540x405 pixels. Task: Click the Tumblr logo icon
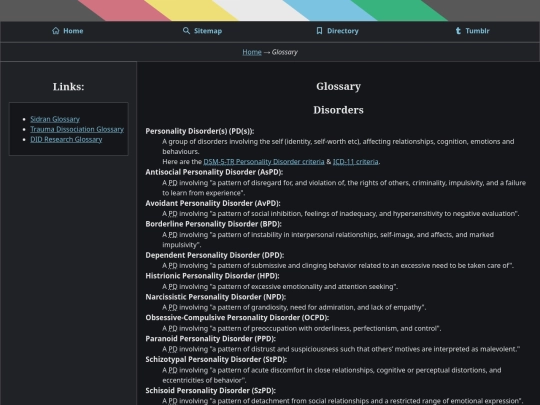[x=458, y=31]
